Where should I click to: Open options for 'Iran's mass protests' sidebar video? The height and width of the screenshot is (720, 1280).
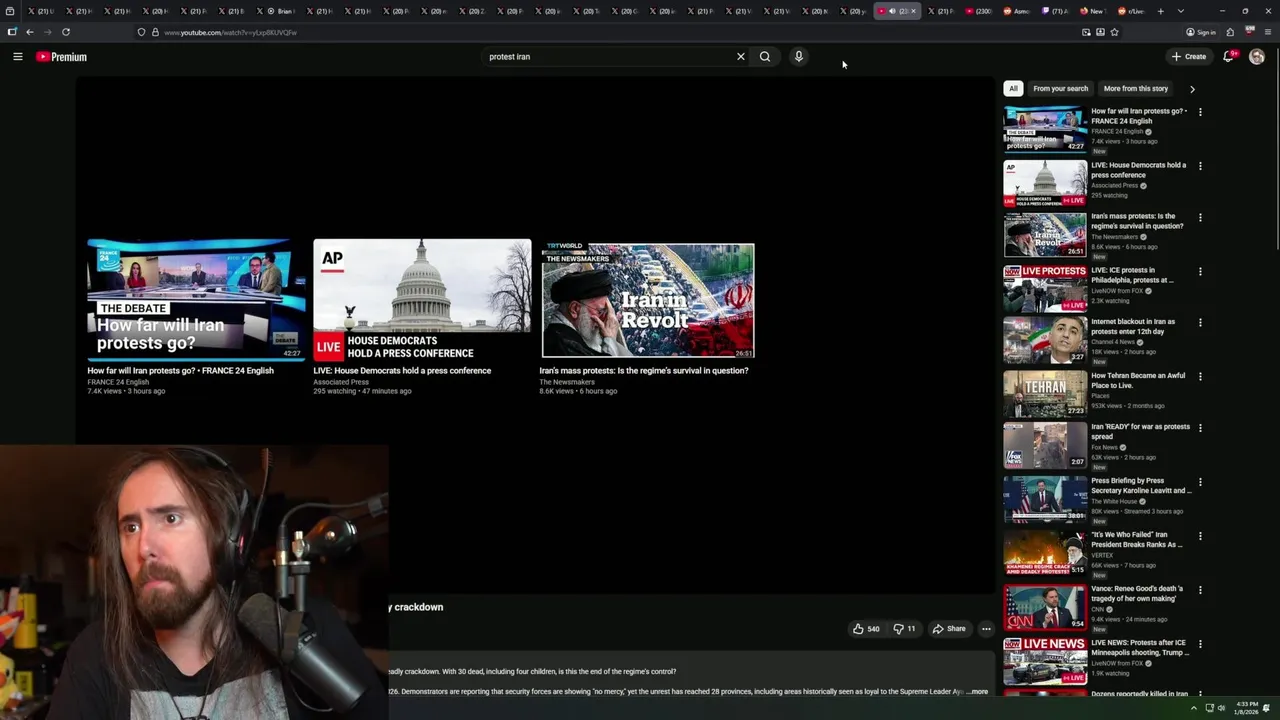(1200, 217)
